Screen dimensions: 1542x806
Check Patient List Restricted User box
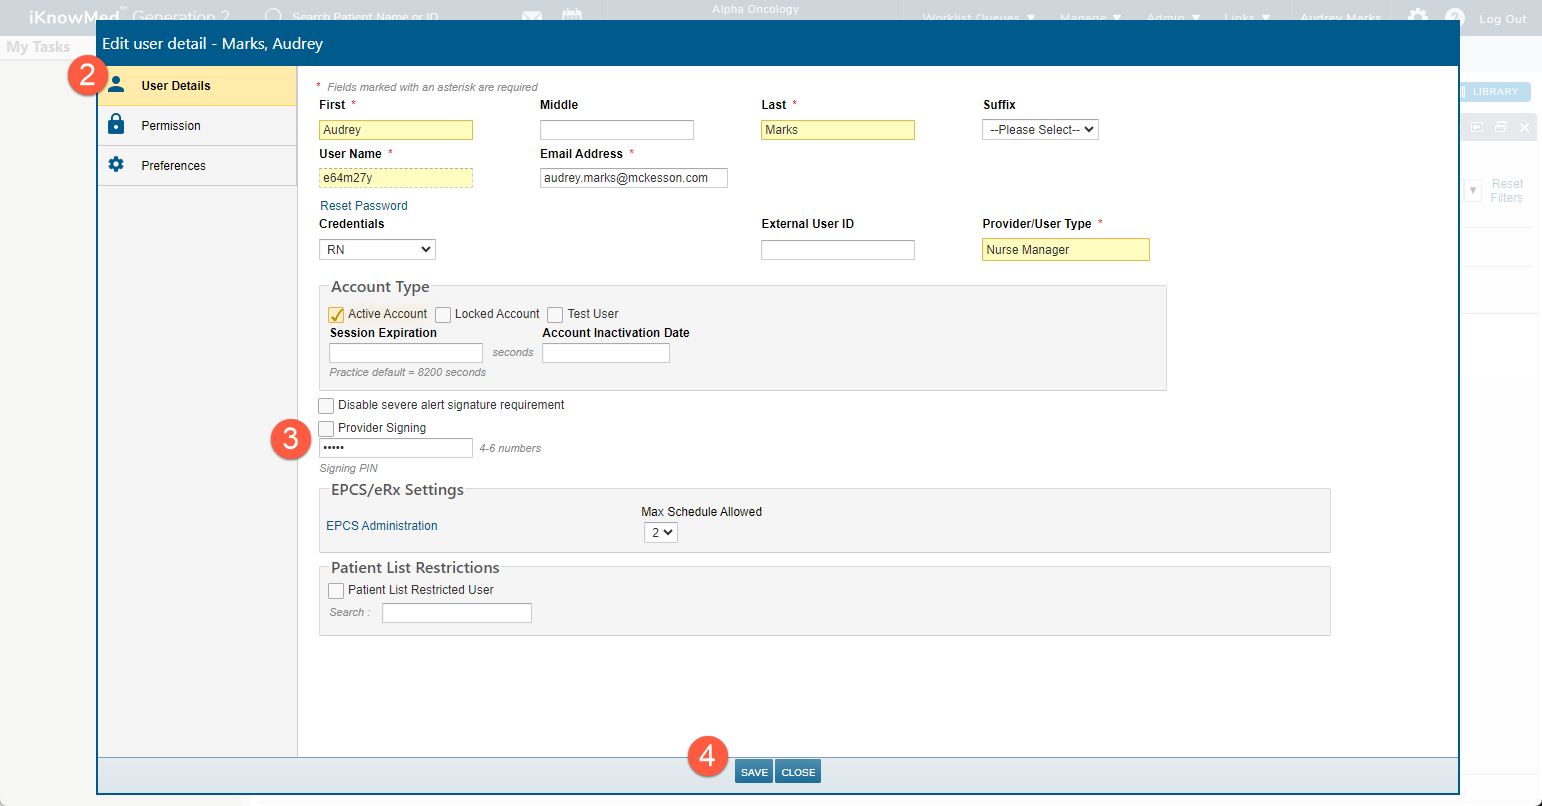[x=336, y=591]
